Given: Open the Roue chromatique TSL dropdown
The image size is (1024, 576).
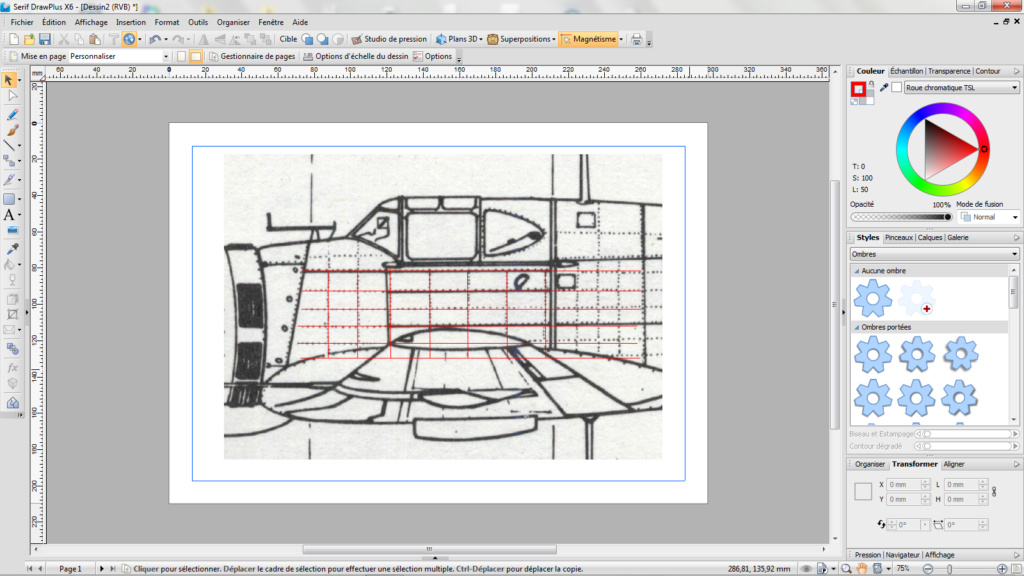Looking at the screenshot, I should [x=961, y=88].
